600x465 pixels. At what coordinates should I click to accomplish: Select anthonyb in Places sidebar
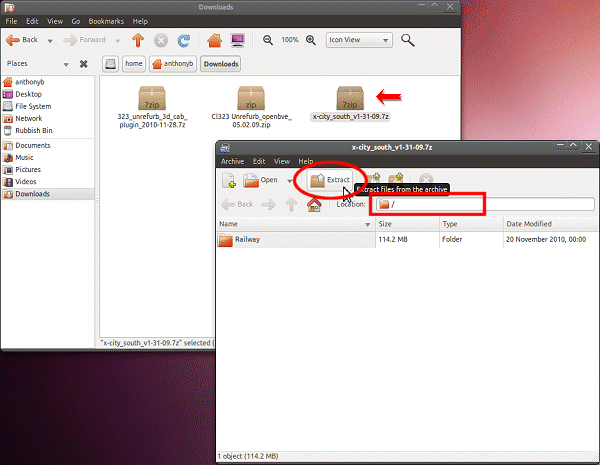pyautogui.click(x=48, y=82)
